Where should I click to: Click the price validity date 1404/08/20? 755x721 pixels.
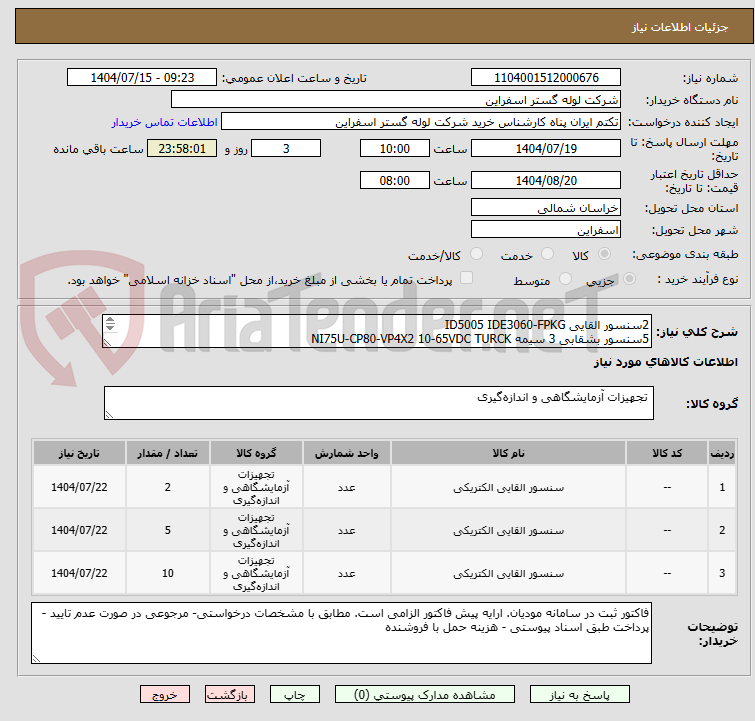[546, 180]
